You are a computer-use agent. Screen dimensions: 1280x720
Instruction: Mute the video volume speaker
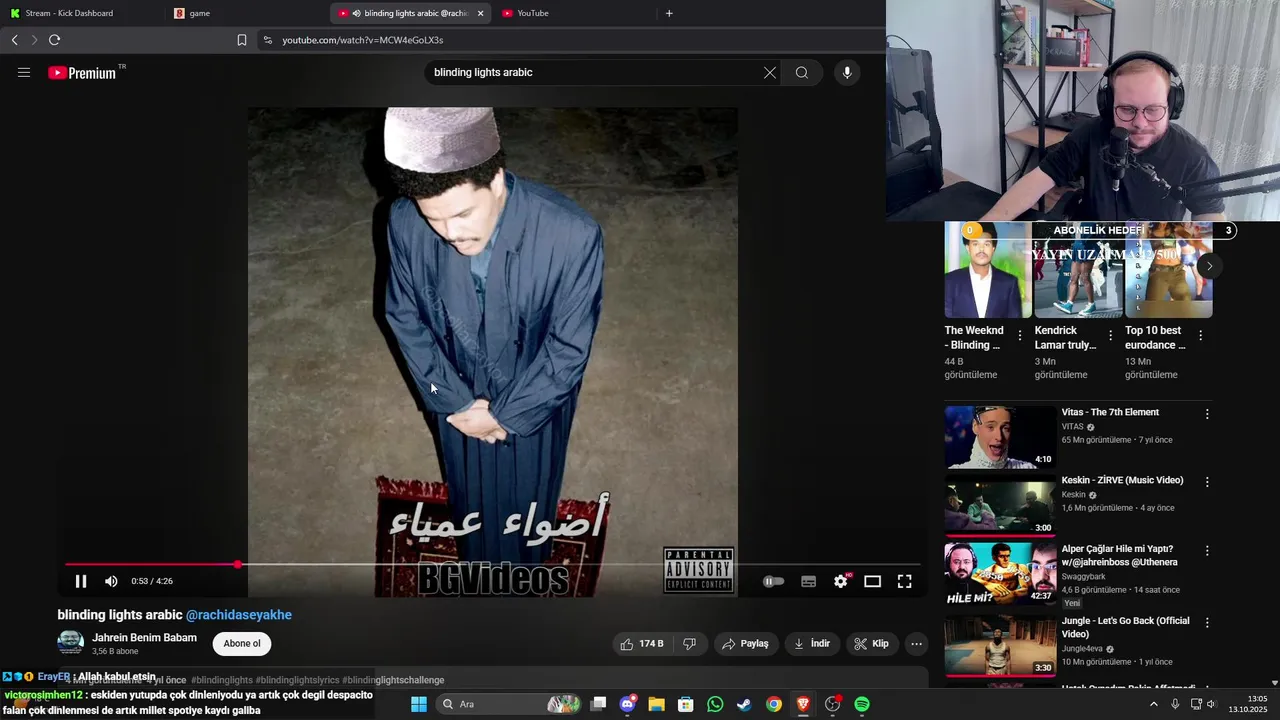(111, 581)
